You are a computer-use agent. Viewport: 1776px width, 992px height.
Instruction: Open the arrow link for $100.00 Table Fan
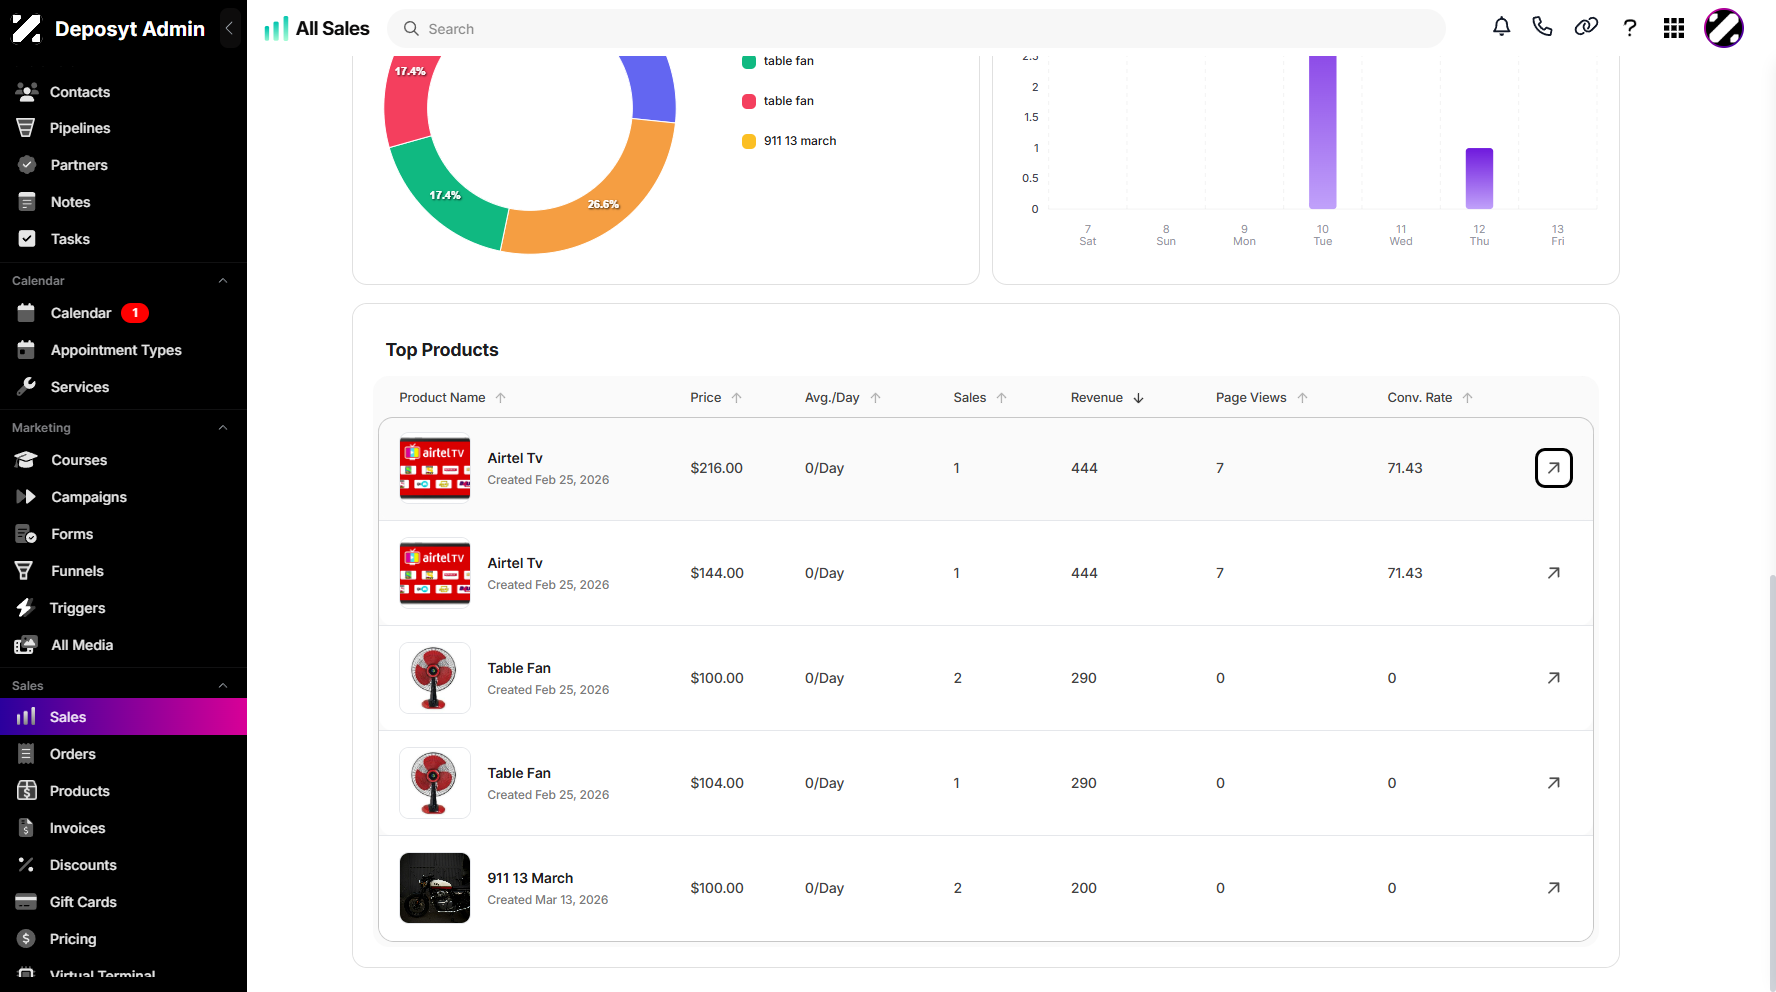click(x=1554, y=678)
